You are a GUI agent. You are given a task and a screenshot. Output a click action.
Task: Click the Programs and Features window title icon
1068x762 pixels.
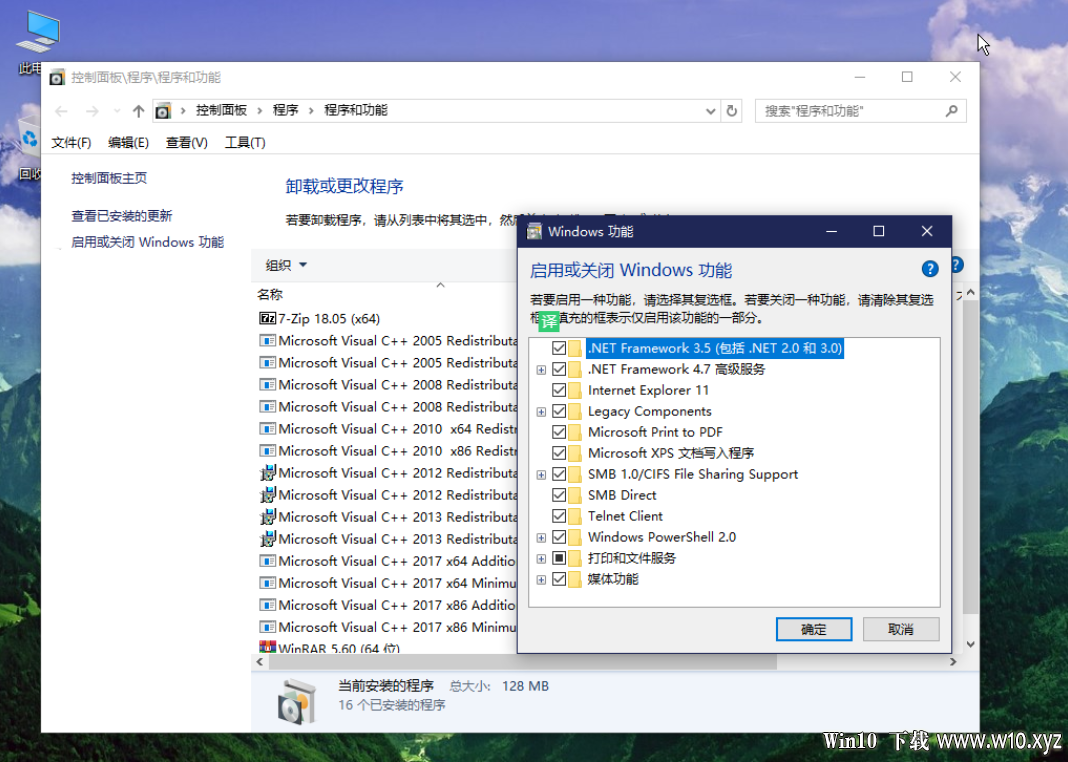[57, 78]
